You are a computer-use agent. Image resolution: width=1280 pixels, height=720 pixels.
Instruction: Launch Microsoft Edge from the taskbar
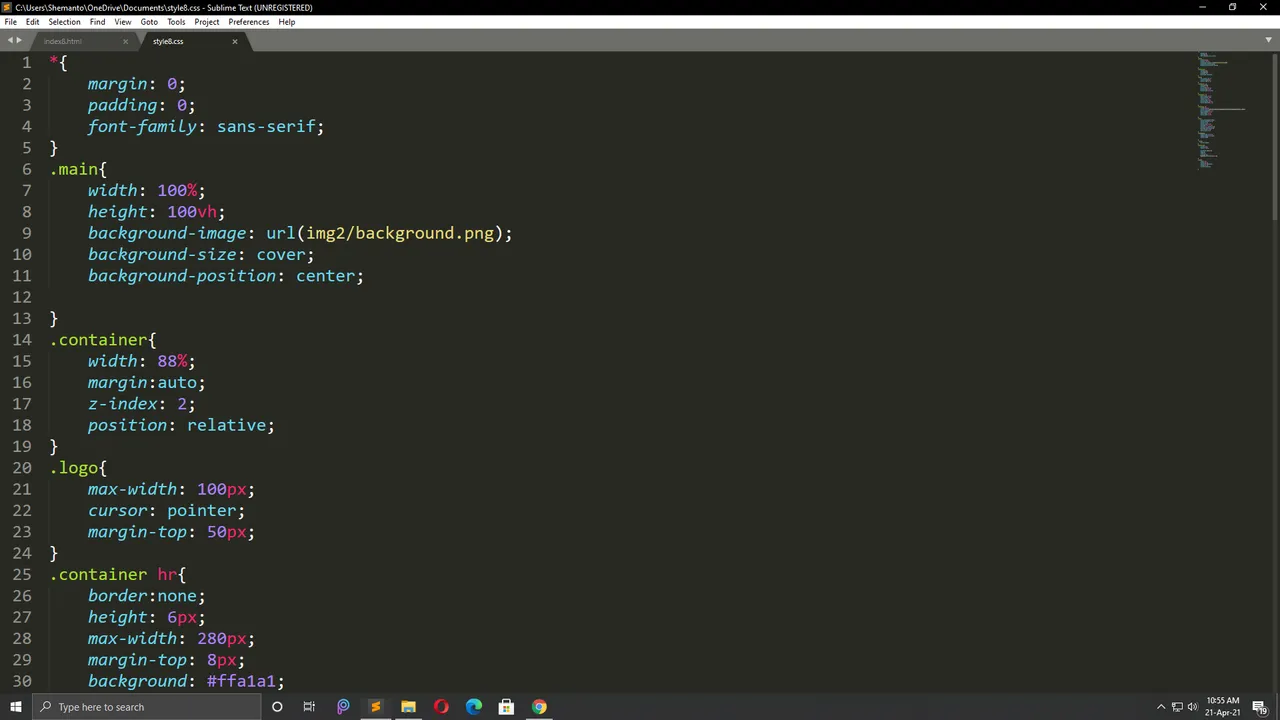pyautogui.click(x=474, y=707)
